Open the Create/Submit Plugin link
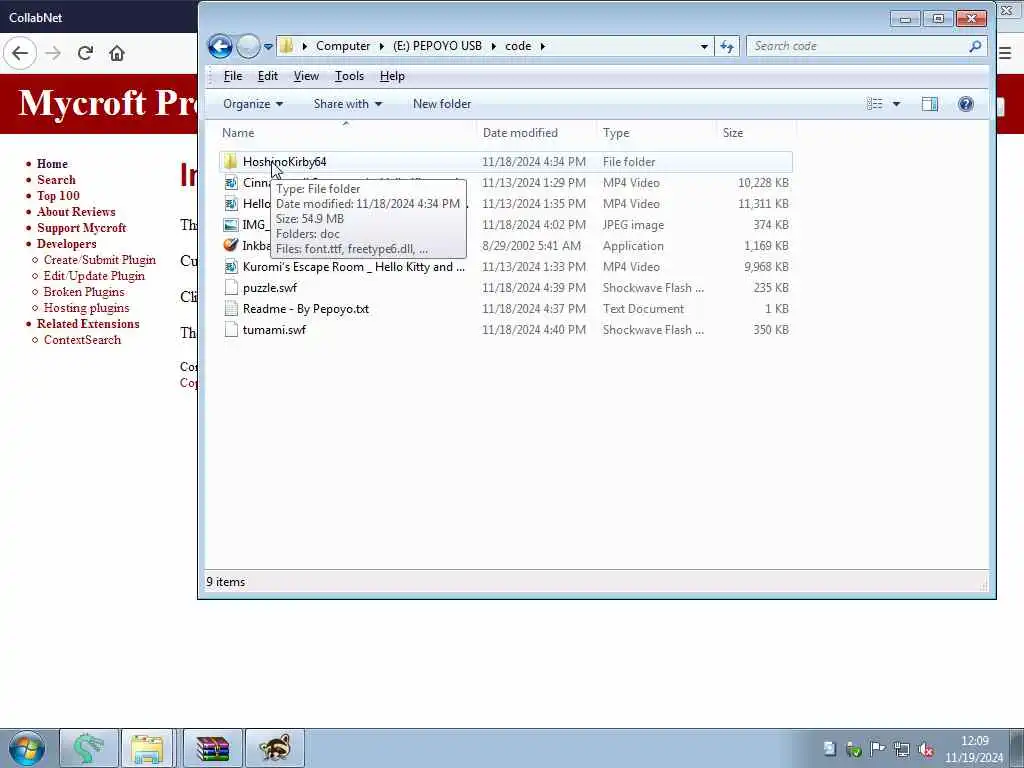The image size is (1024, 768). [100, 260]
